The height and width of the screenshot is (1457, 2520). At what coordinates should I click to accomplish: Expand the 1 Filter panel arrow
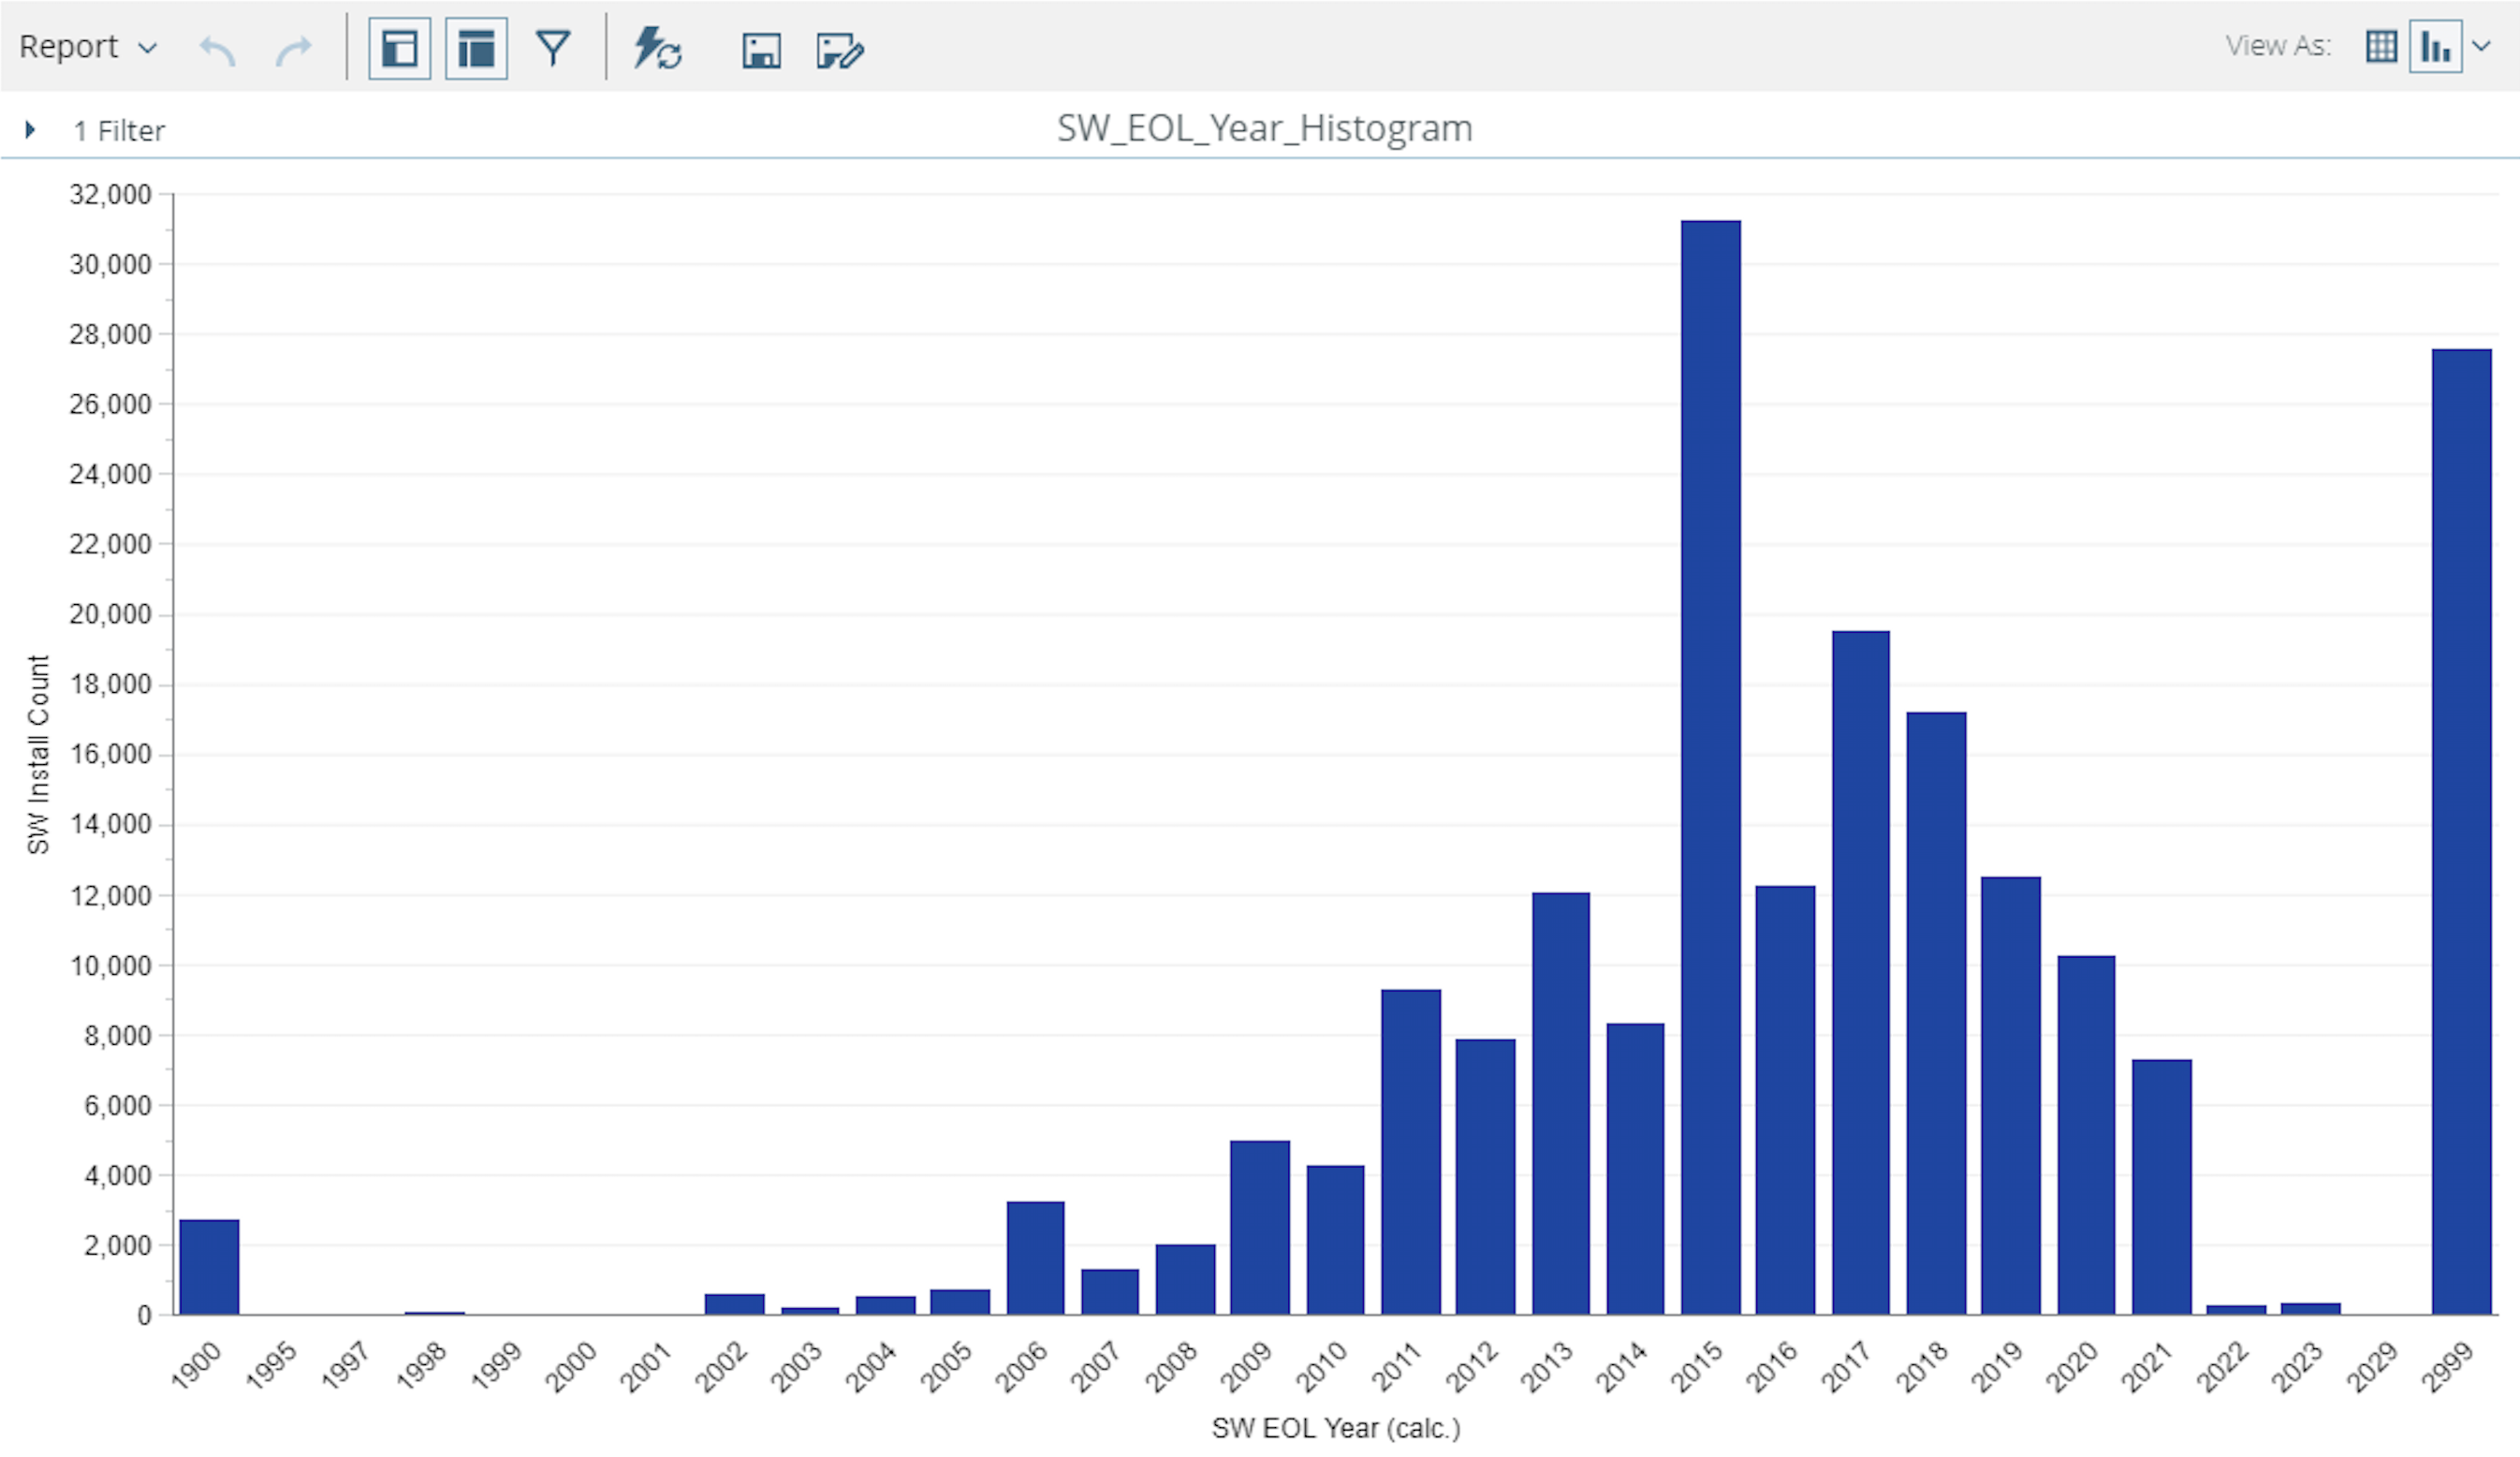tap(30, 129)
